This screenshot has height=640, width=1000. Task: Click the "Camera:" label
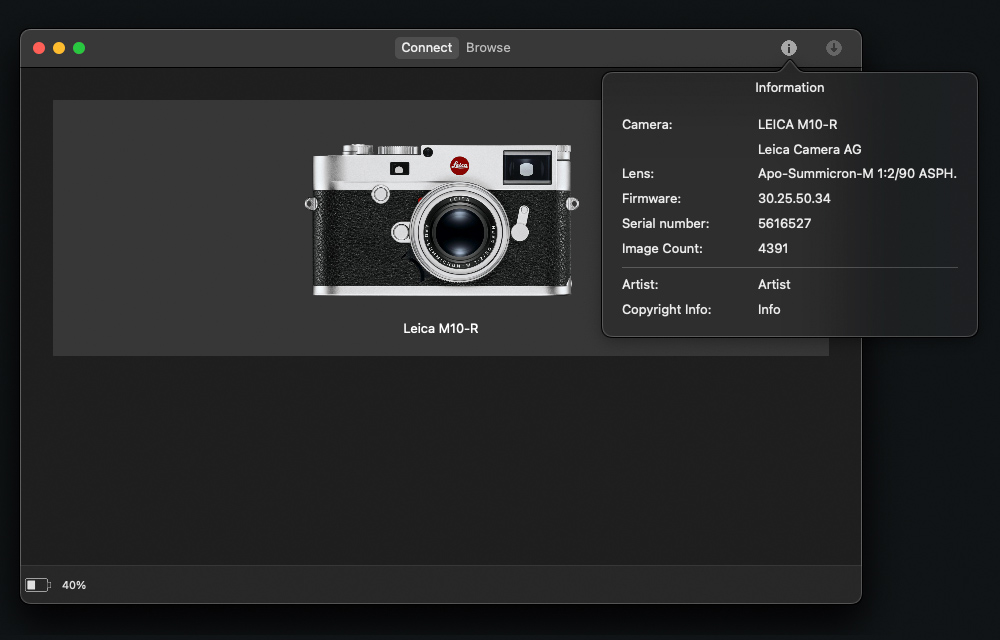pyautogui.click(x=647, y=124)
